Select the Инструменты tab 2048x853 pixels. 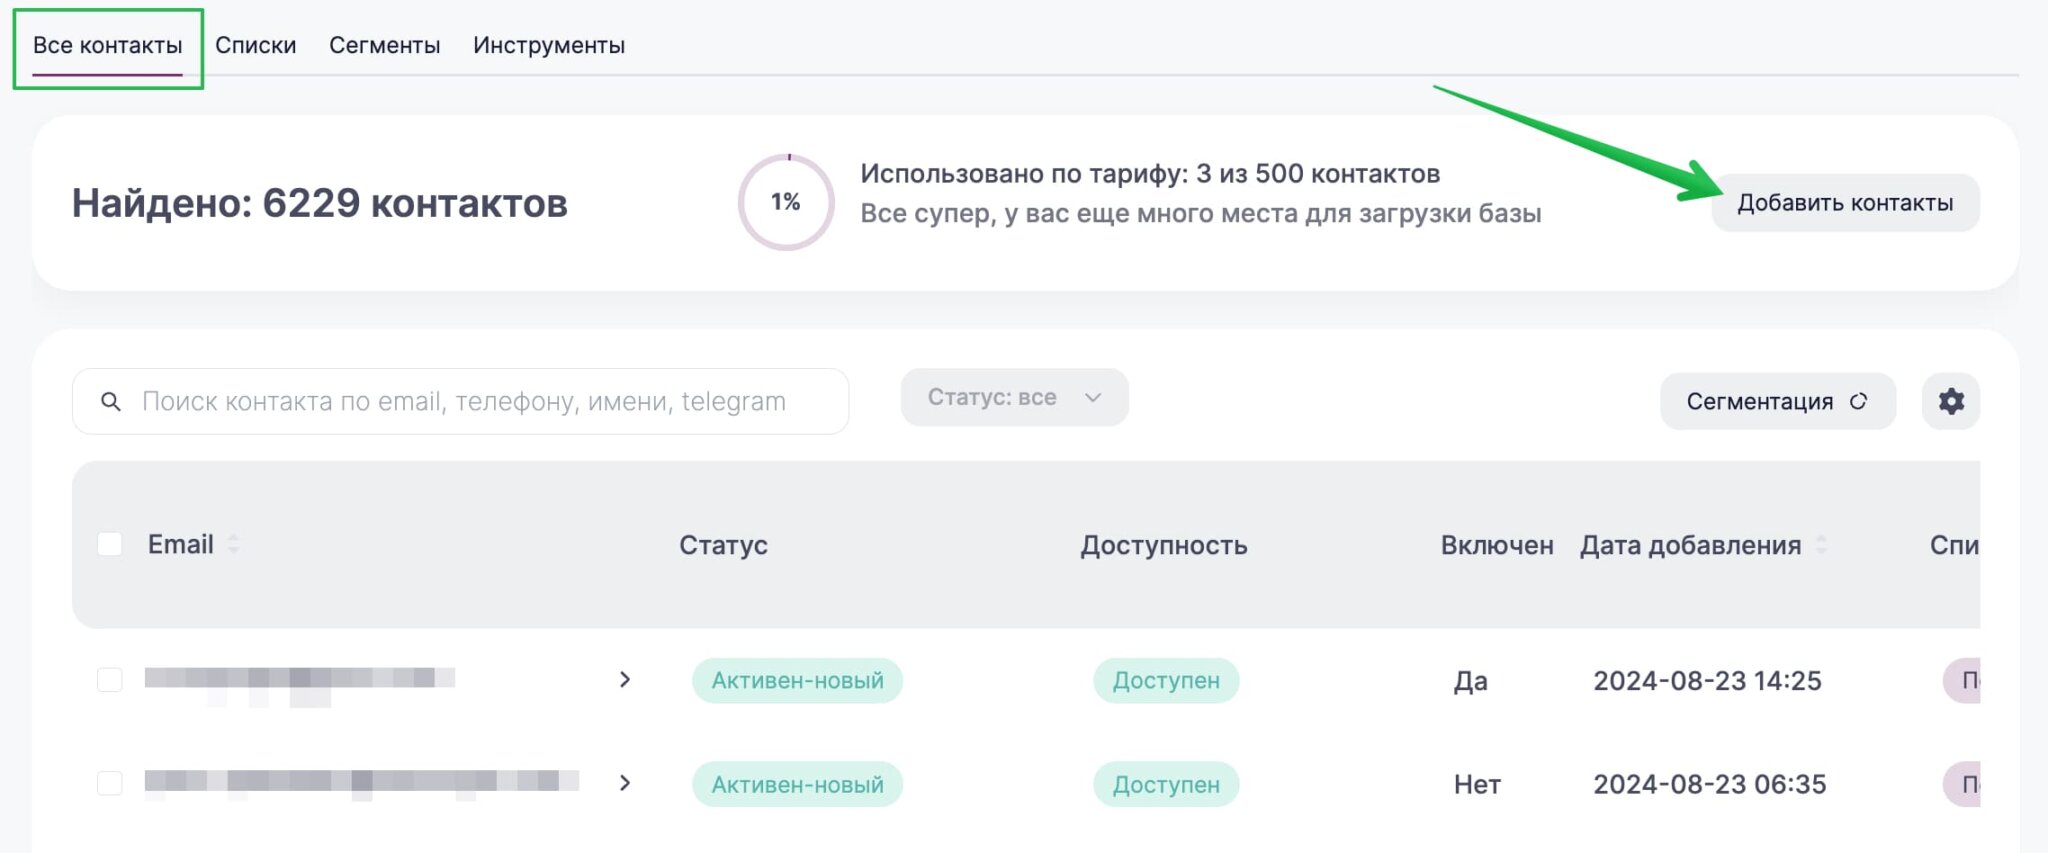pos(549,45)
